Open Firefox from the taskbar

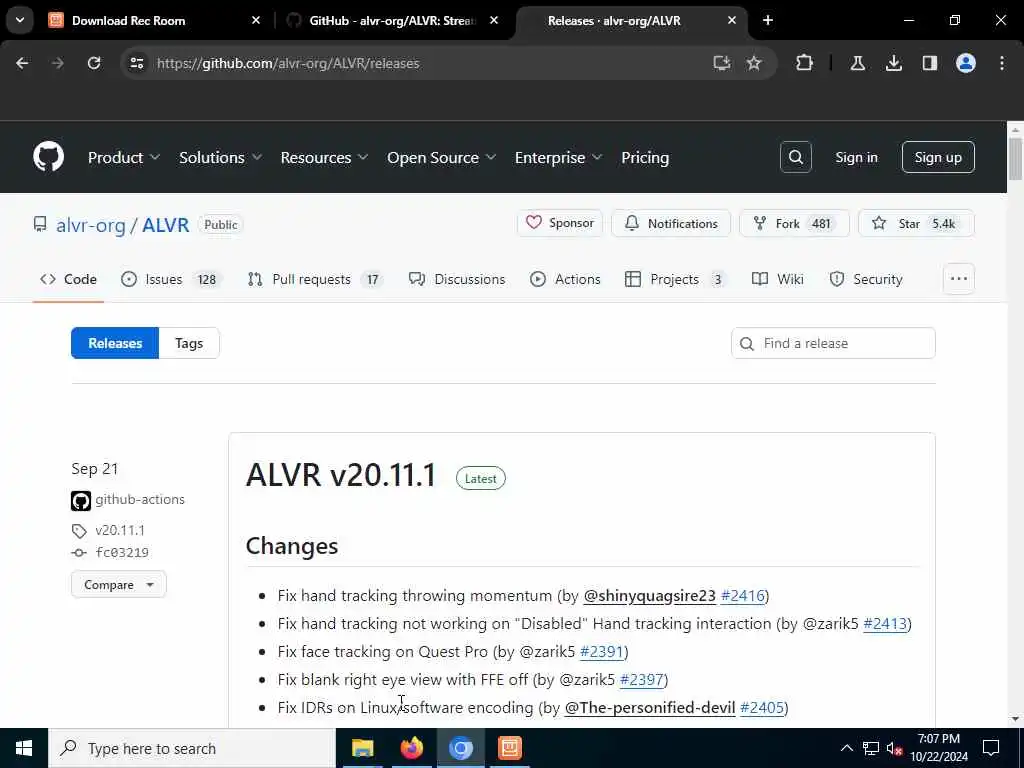[411, 748]
